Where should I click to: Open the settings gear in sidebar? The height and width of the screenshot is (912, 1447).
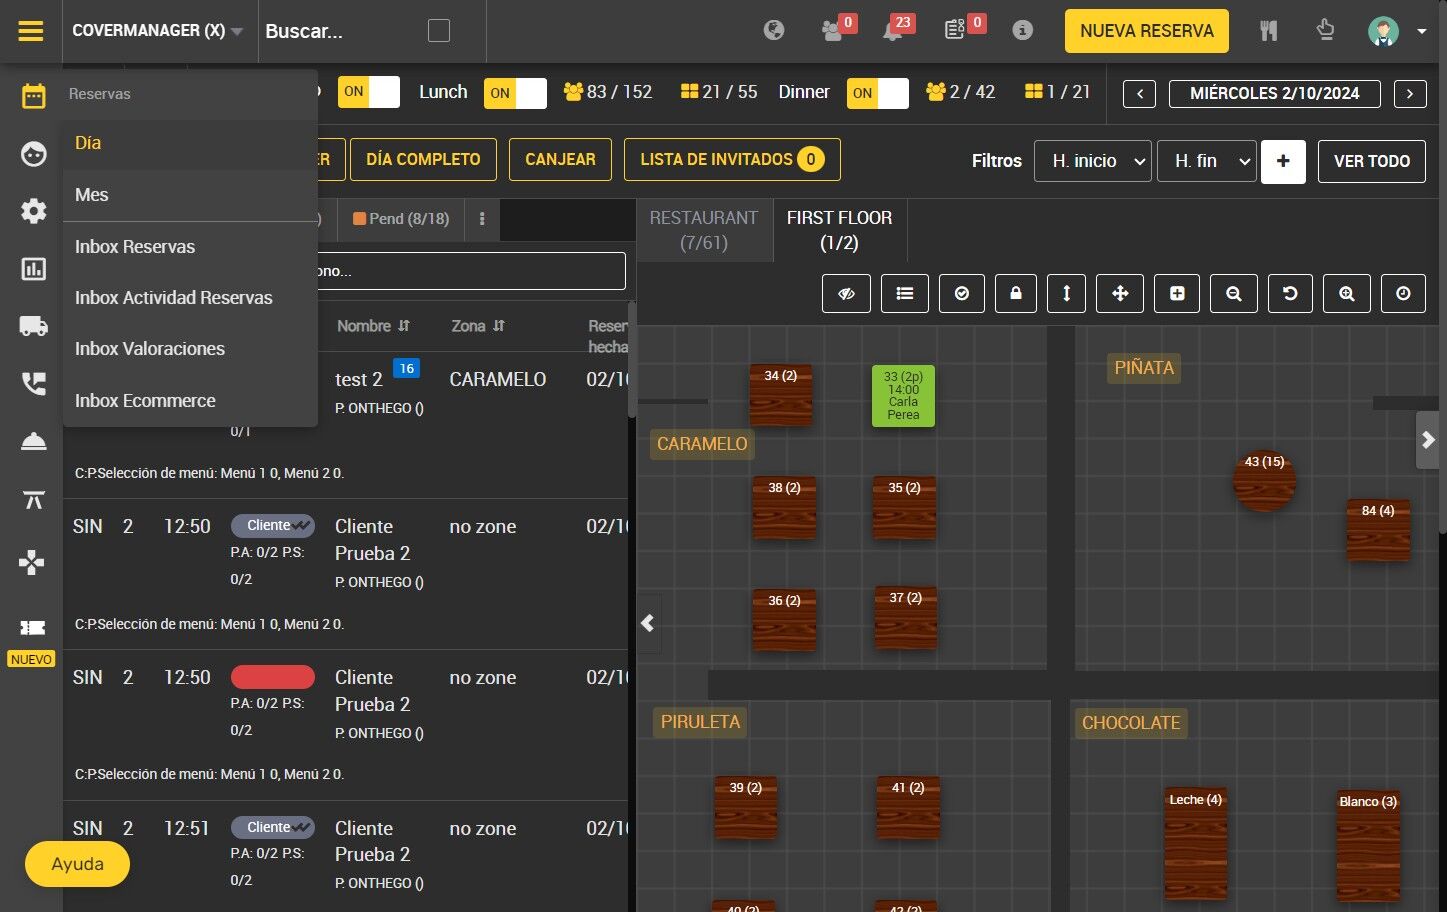33,211
